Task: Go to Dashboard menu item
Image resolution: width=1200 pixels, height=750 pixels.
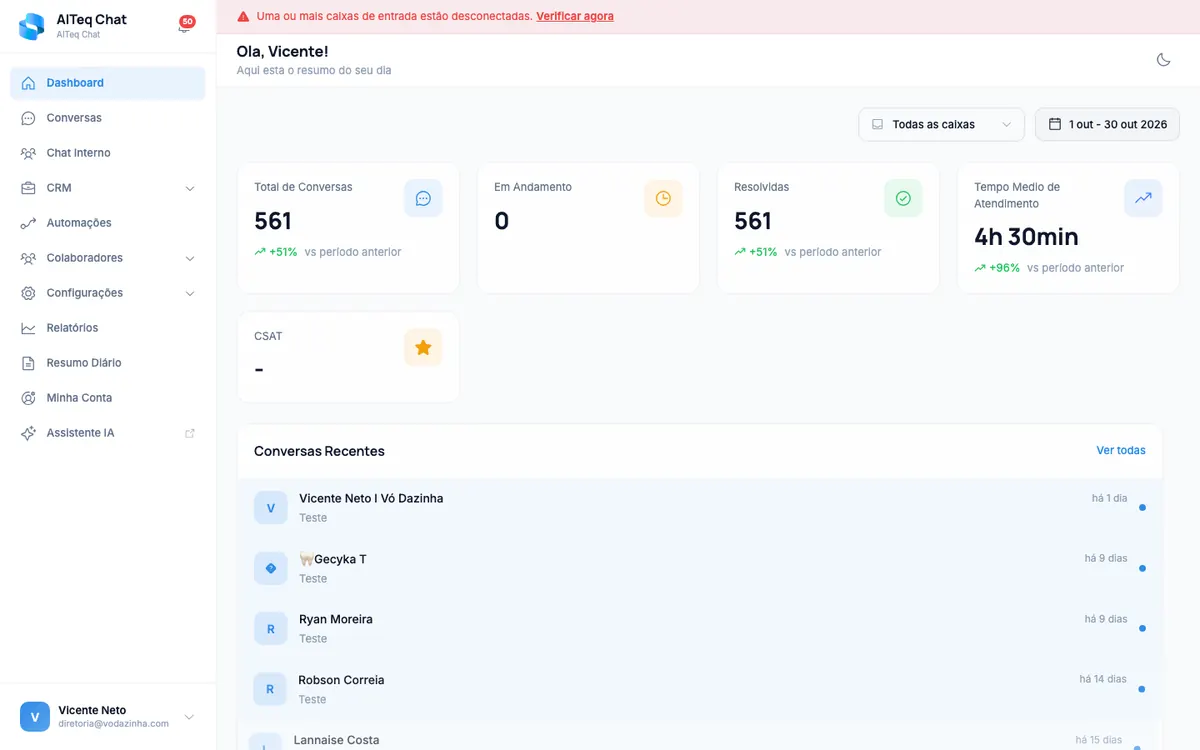Action: 108,83
